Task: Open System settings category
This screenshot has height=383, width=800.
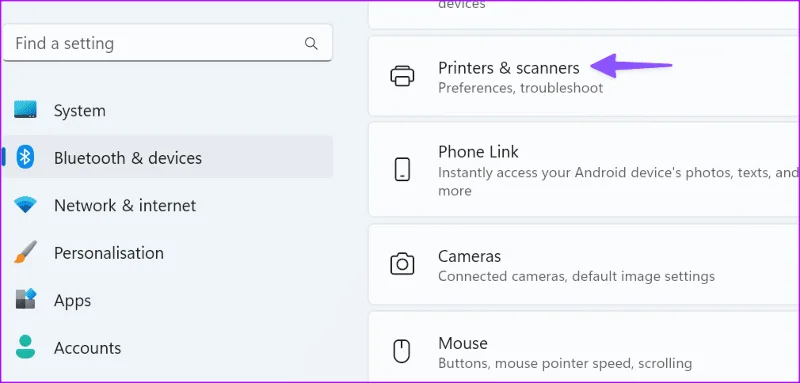Action: pyautogui.click(x=169, y=110)
